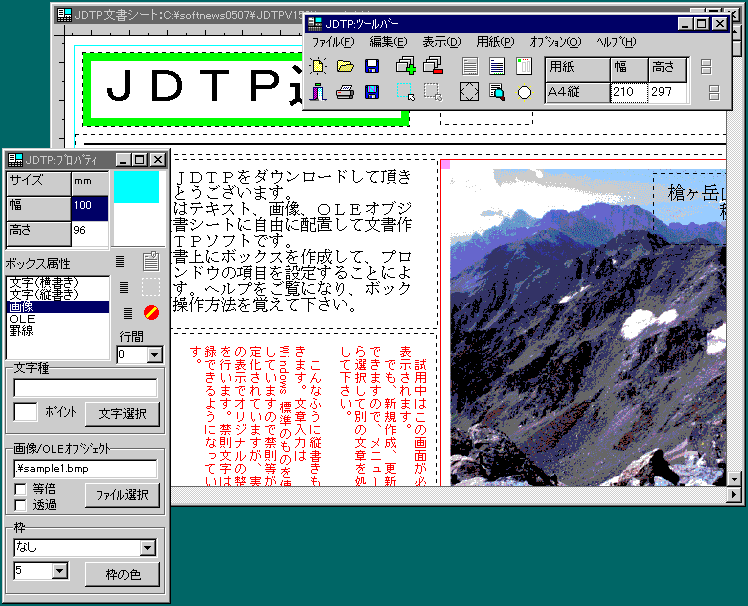Click the remove box icon with red minus

click(x=433, y=66)
